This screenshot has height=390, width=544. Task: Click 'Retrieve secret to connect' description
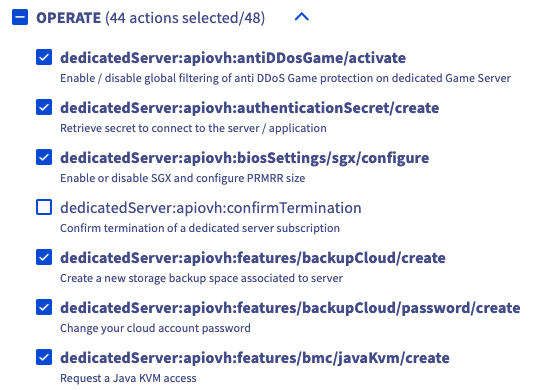pos(193,128)
